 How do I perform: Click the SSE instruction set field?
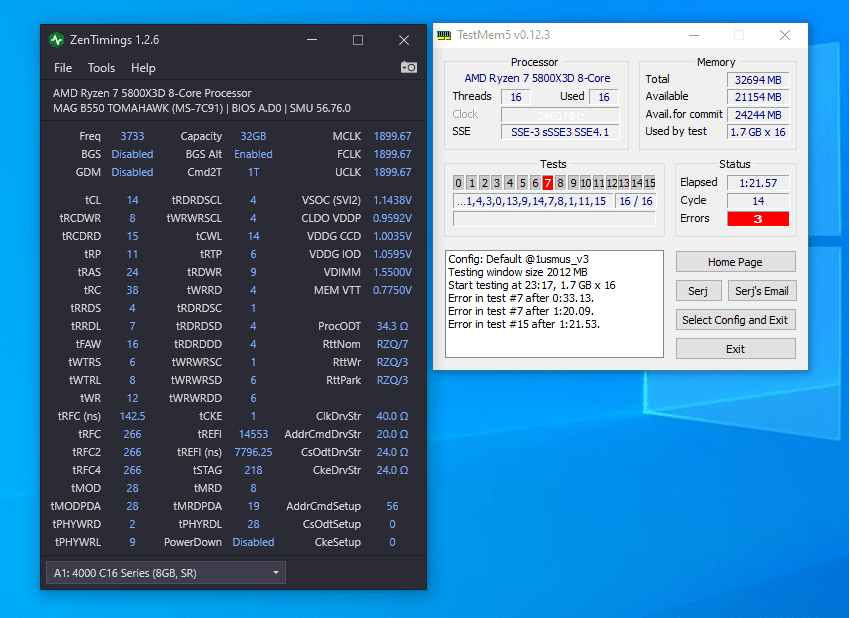point(560,132)
